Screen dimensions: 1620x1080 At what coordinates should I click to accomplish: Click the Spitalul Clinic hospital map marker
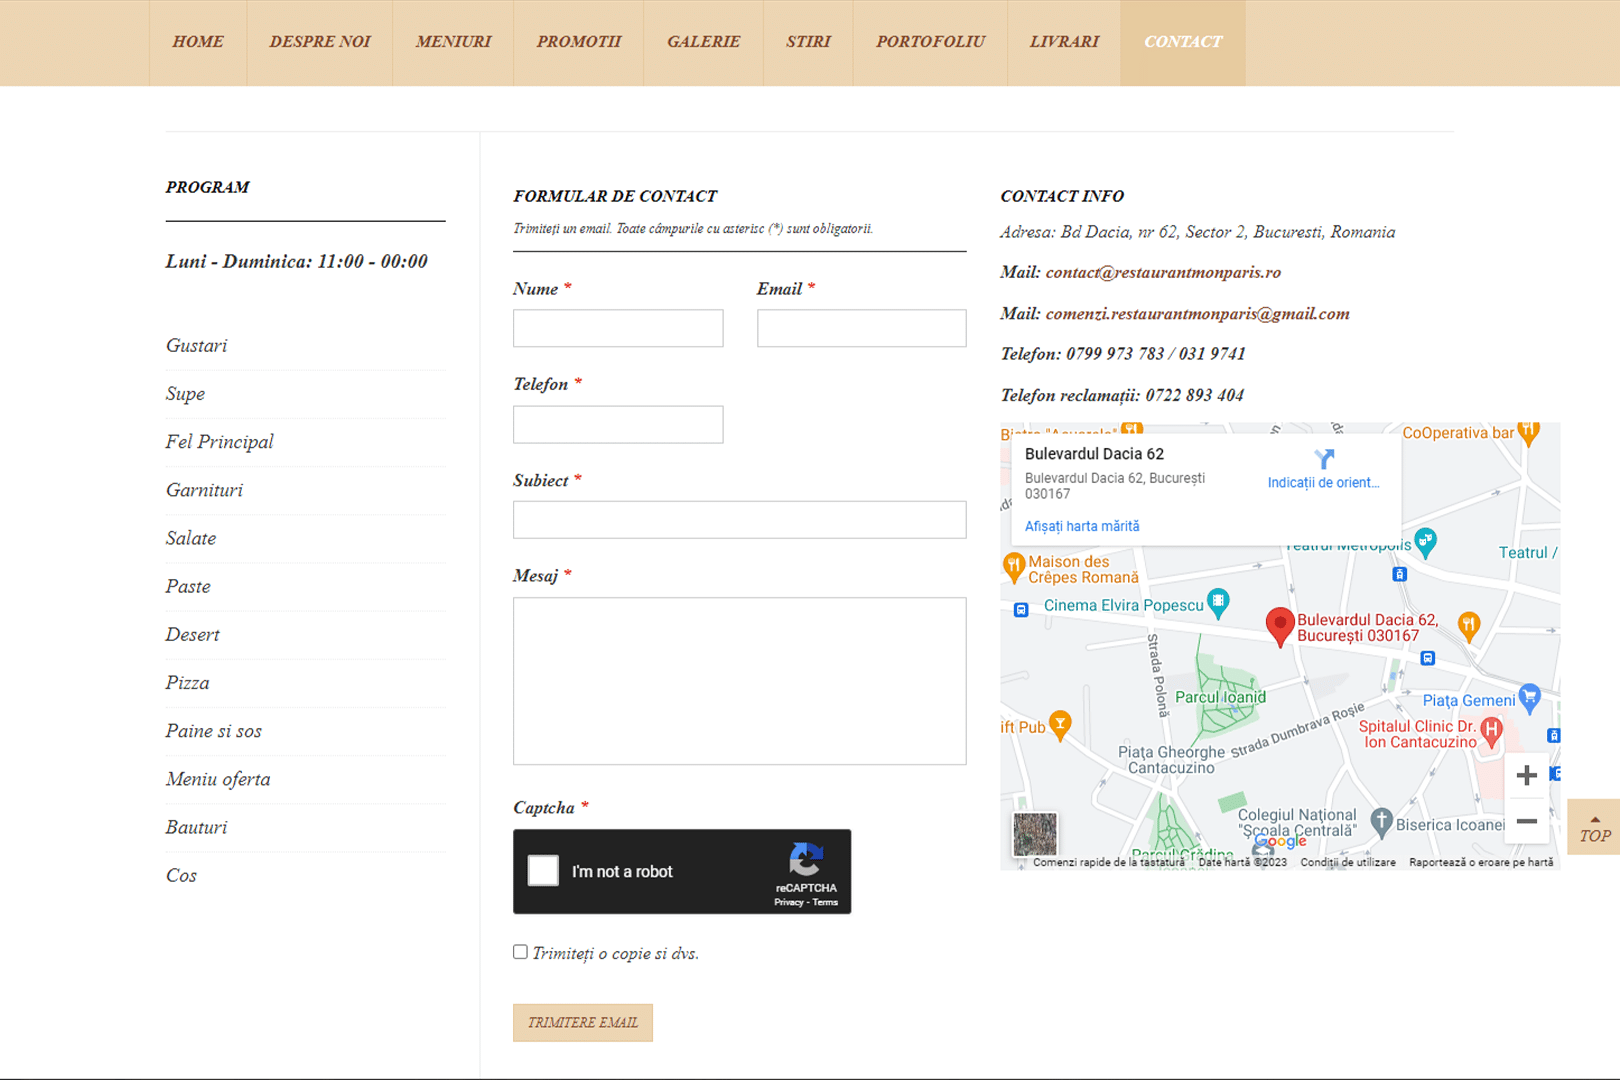[1491, 731]
